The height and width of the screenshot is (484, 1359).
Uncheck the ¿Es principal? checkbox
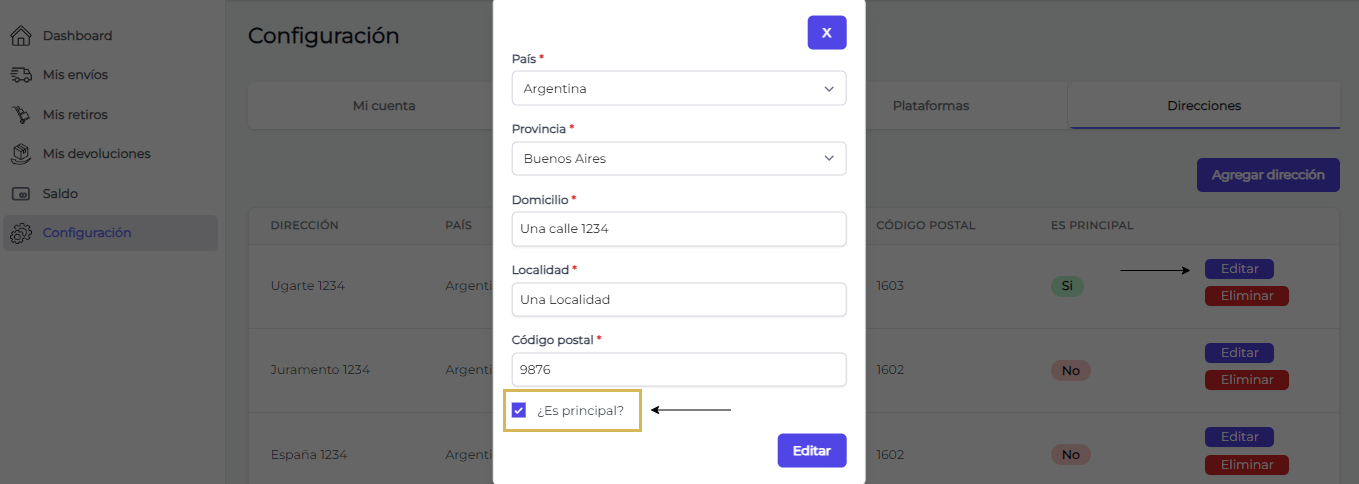[x=519, y=410]
